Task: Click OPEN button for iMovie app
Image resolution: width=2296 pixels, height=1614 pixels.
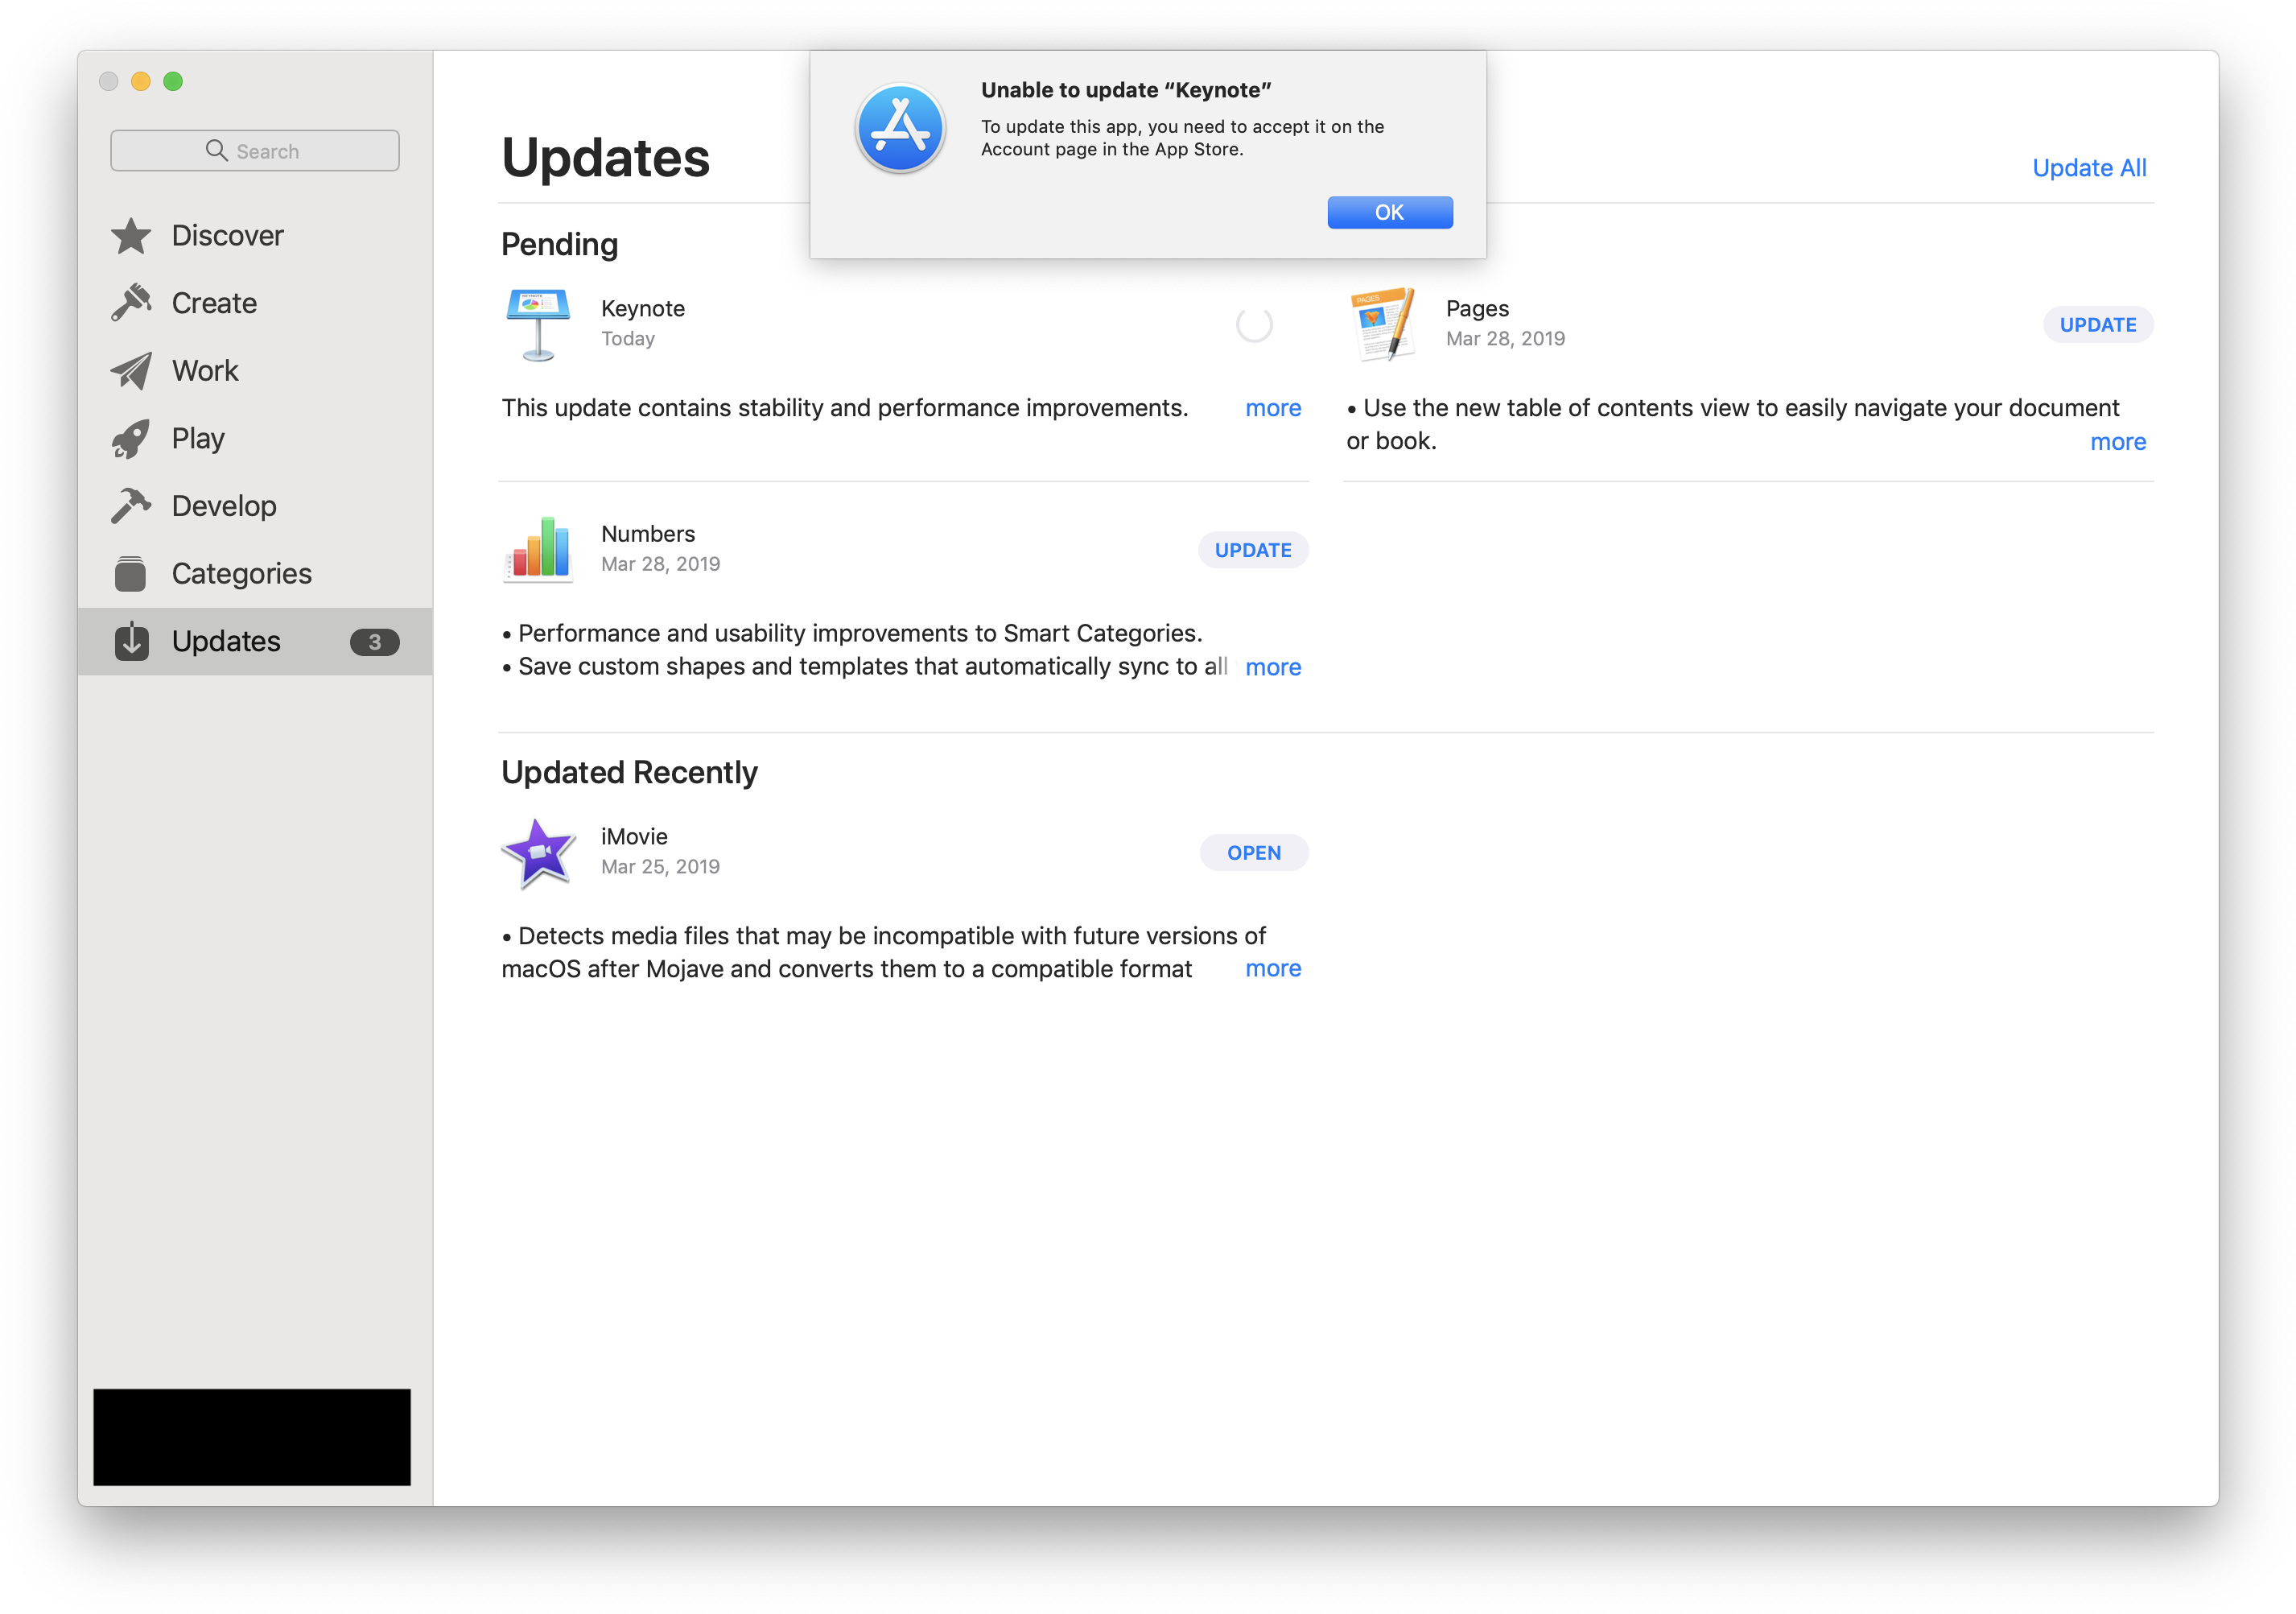Action: (1254, 851)
